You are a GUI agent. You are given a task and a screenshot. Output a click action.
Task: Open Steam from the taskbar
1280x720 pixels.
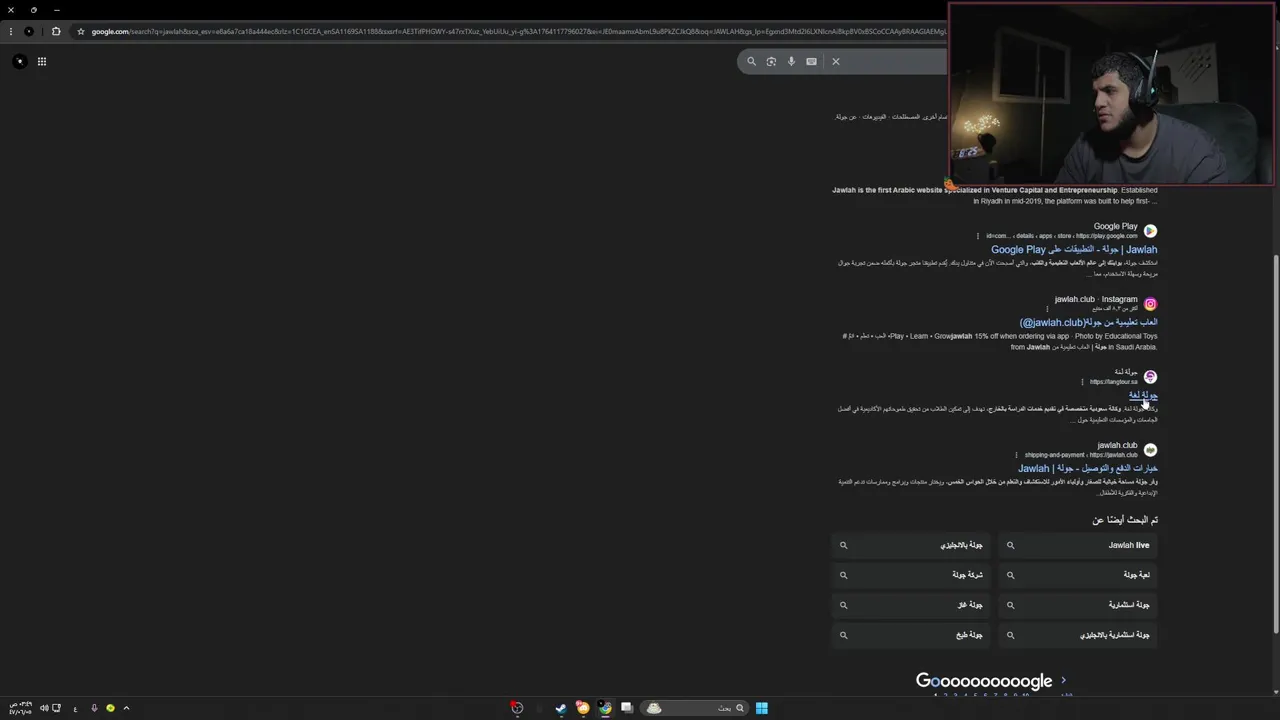click(561, 708)
